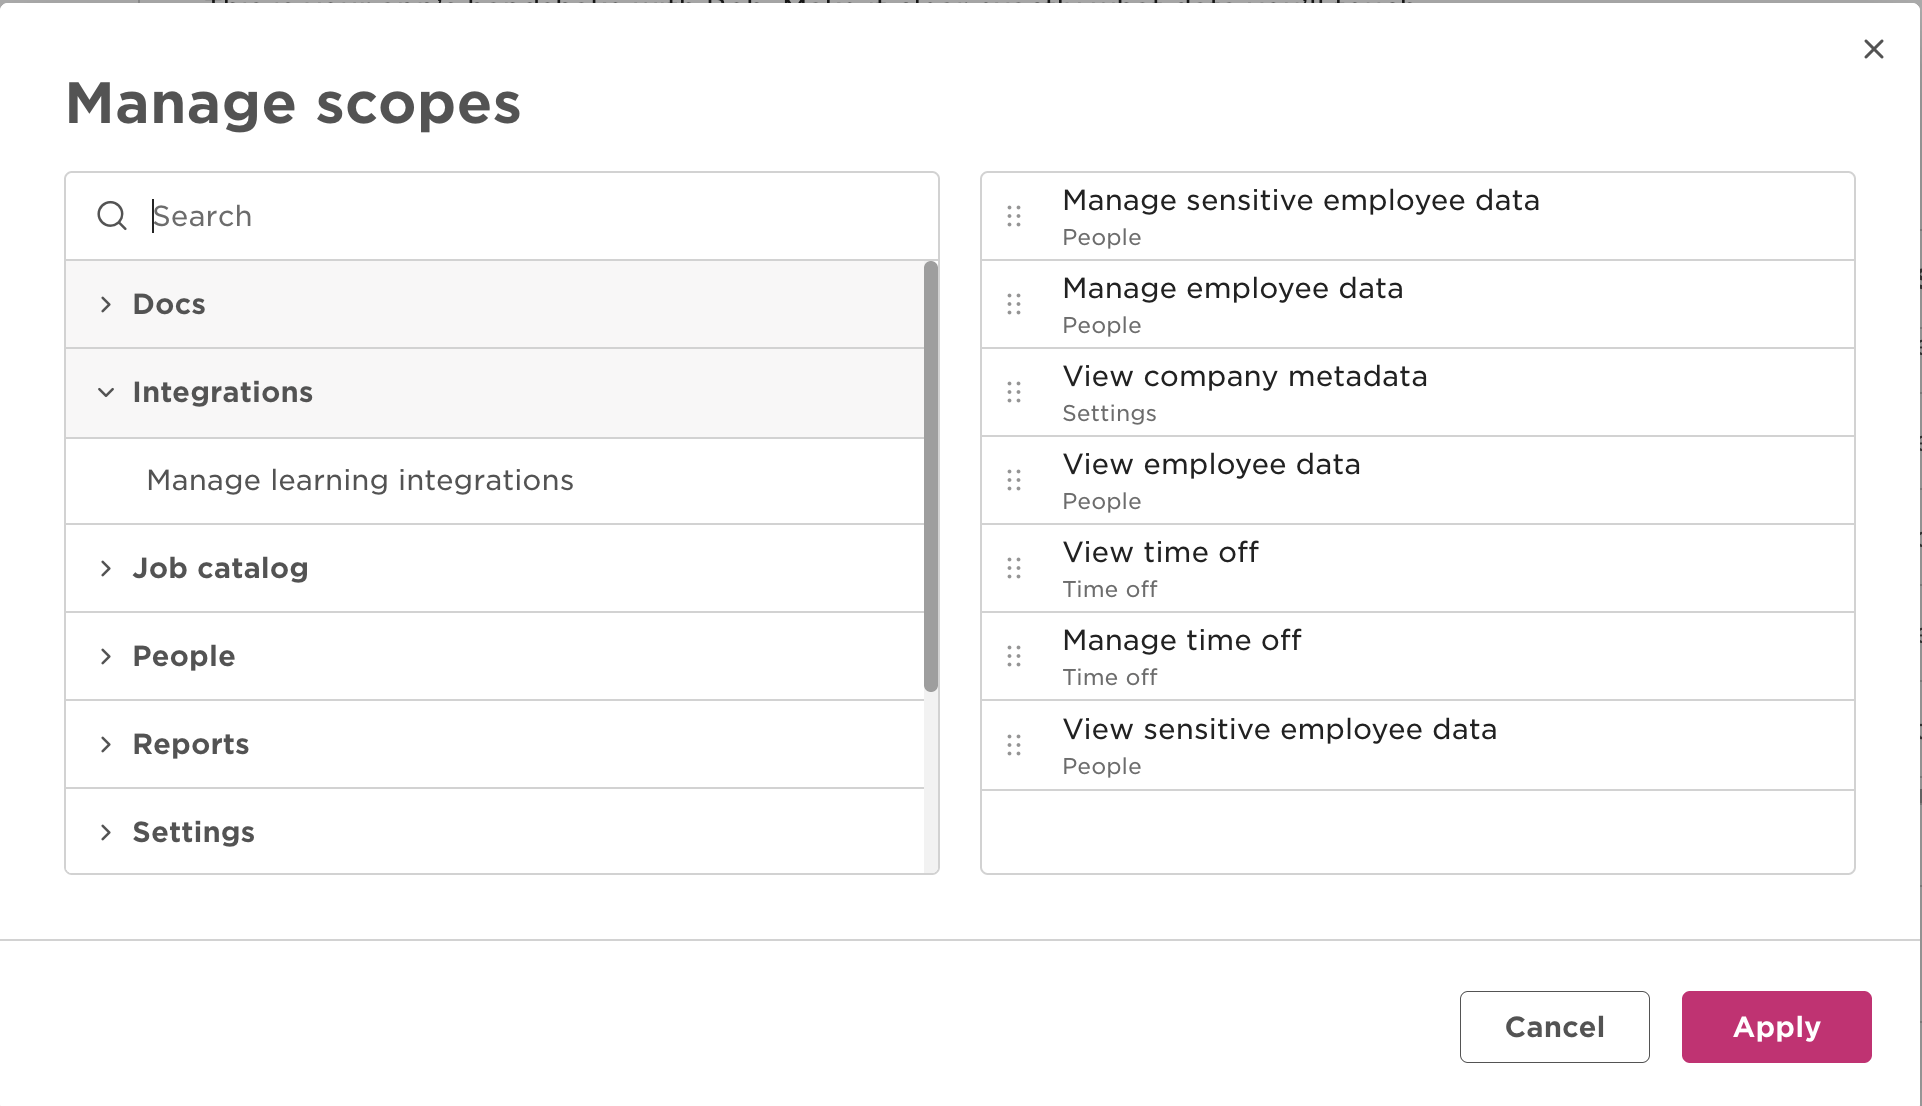This screenshot has height=1106, width=1922.
Task: Expand the Reports category chevron
Action: point(106,744)
